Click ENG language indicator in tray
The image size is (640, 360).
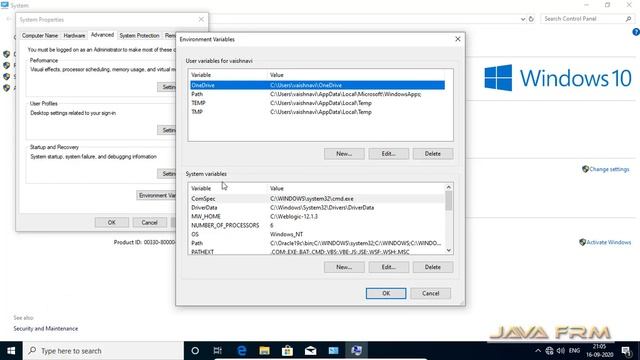click(x=574, y=351)
